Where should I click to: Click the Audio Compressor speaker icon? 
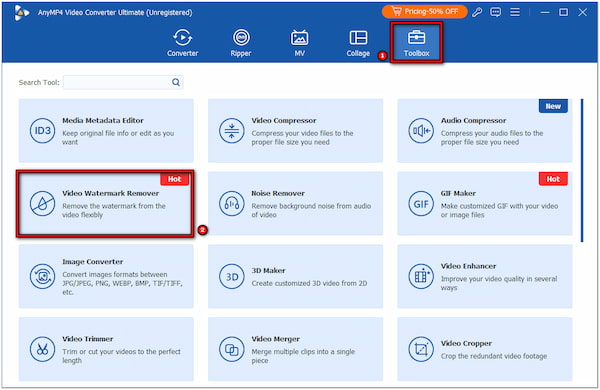[421, 131]
